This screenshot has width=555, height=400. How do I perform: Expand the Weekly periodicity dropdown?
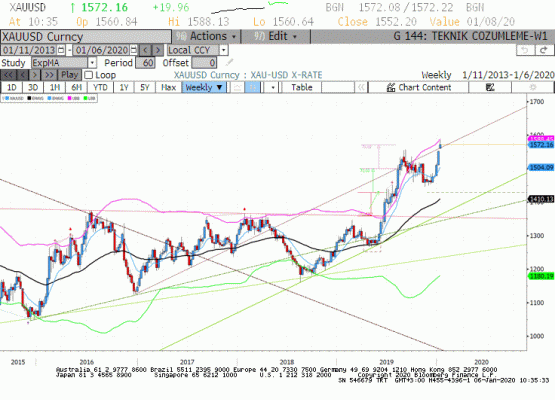point(204,87)
